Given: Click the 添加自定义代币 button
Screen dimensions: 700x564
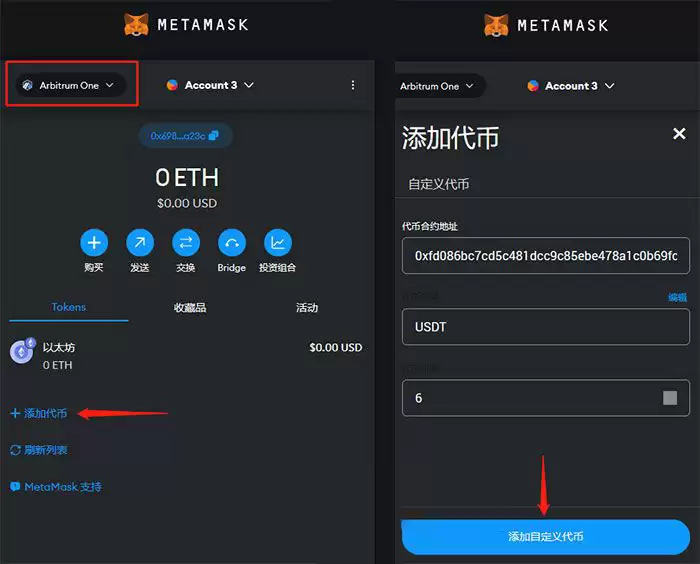Looking at the screenshot, I should tap(546, 536).
